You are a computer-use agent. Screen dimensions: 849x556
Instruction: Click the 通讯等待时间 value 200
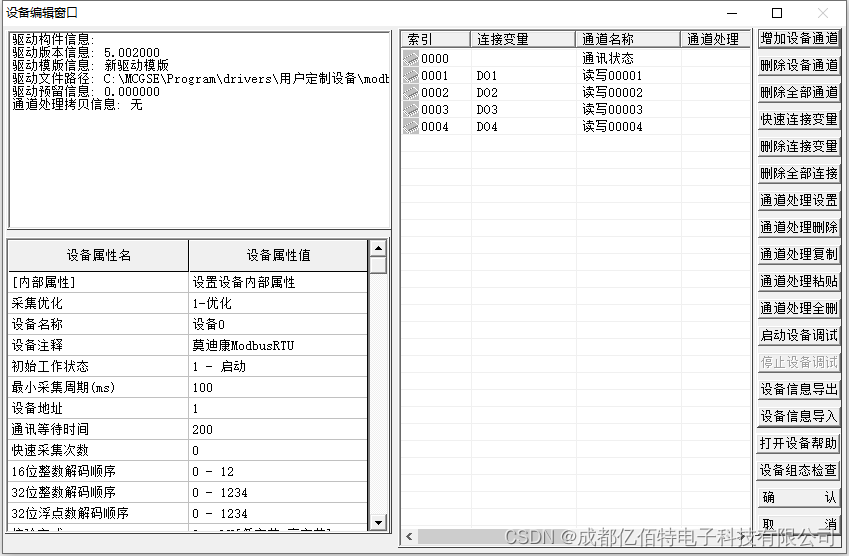tap(278, 429)
